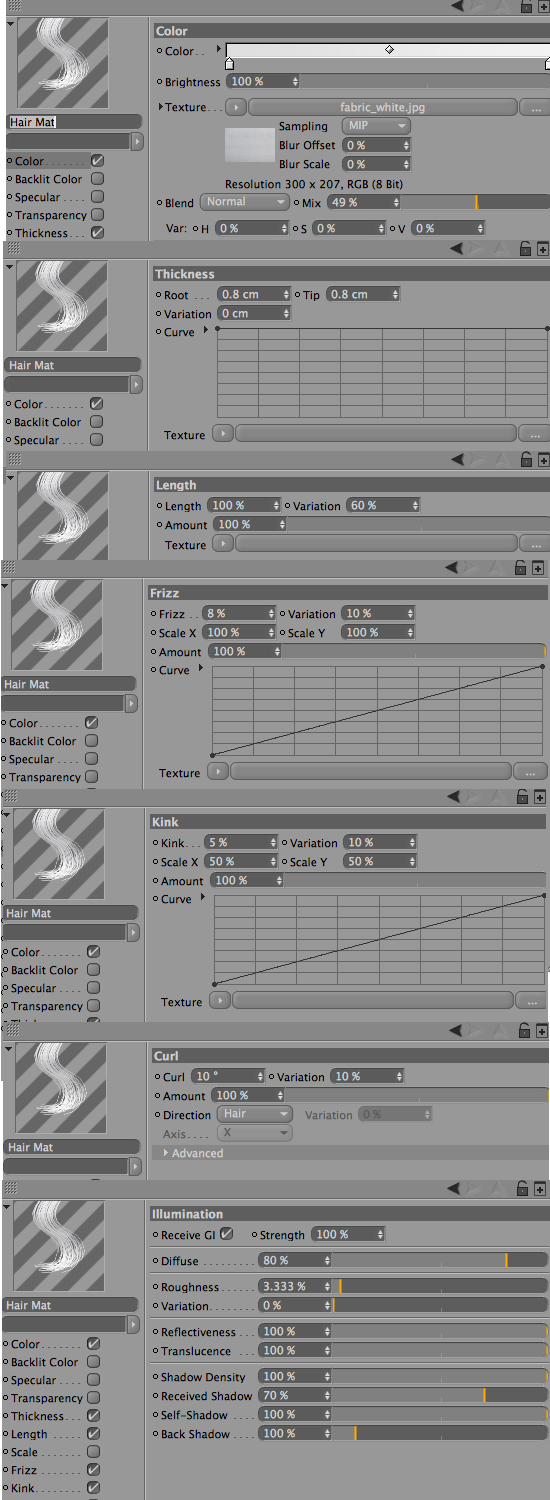Adjust the Received Shadow slider

point(440,1394)
